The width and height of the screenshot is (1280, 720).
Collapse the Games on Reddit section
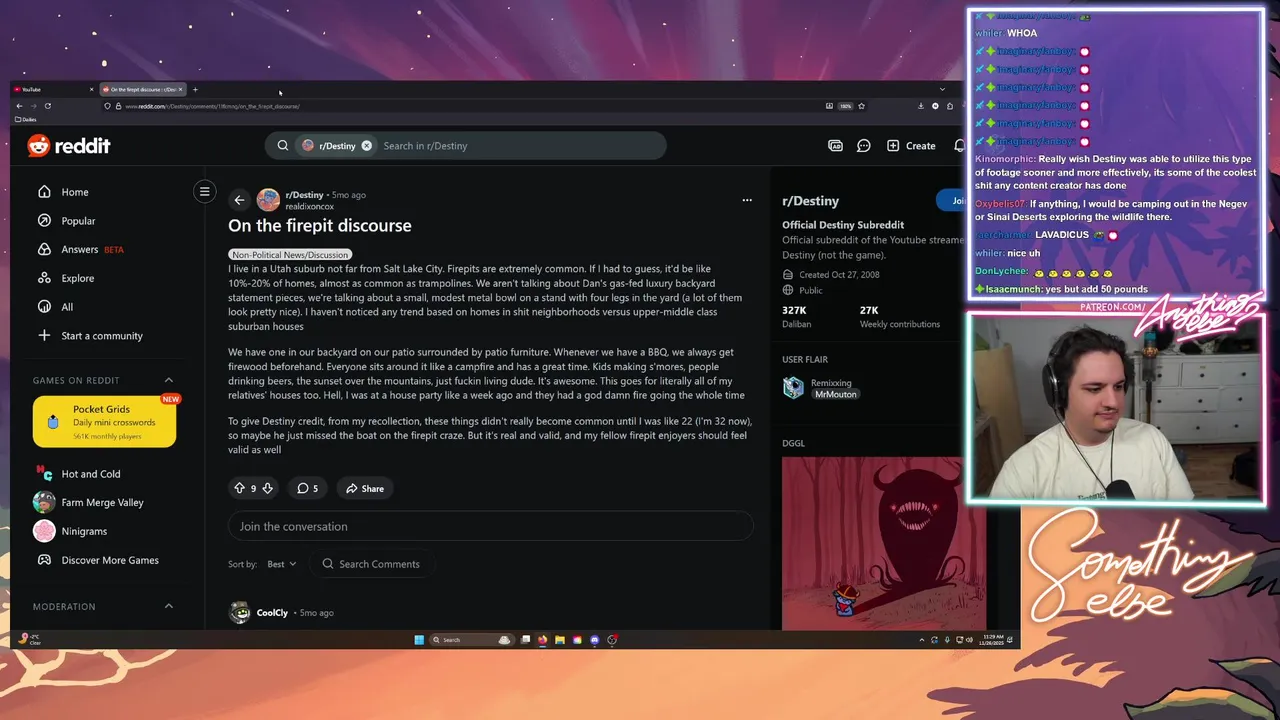[x=168, y=380]
